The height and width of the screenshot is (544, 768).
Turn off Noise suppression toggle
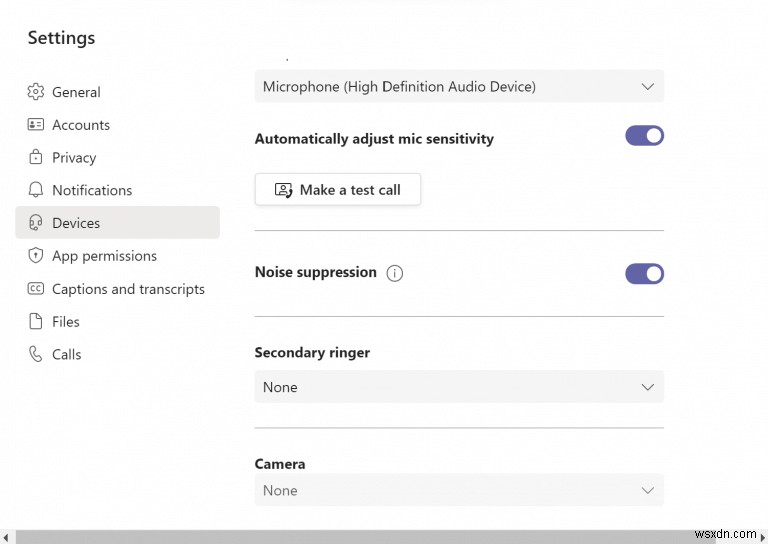coord(644,274)
